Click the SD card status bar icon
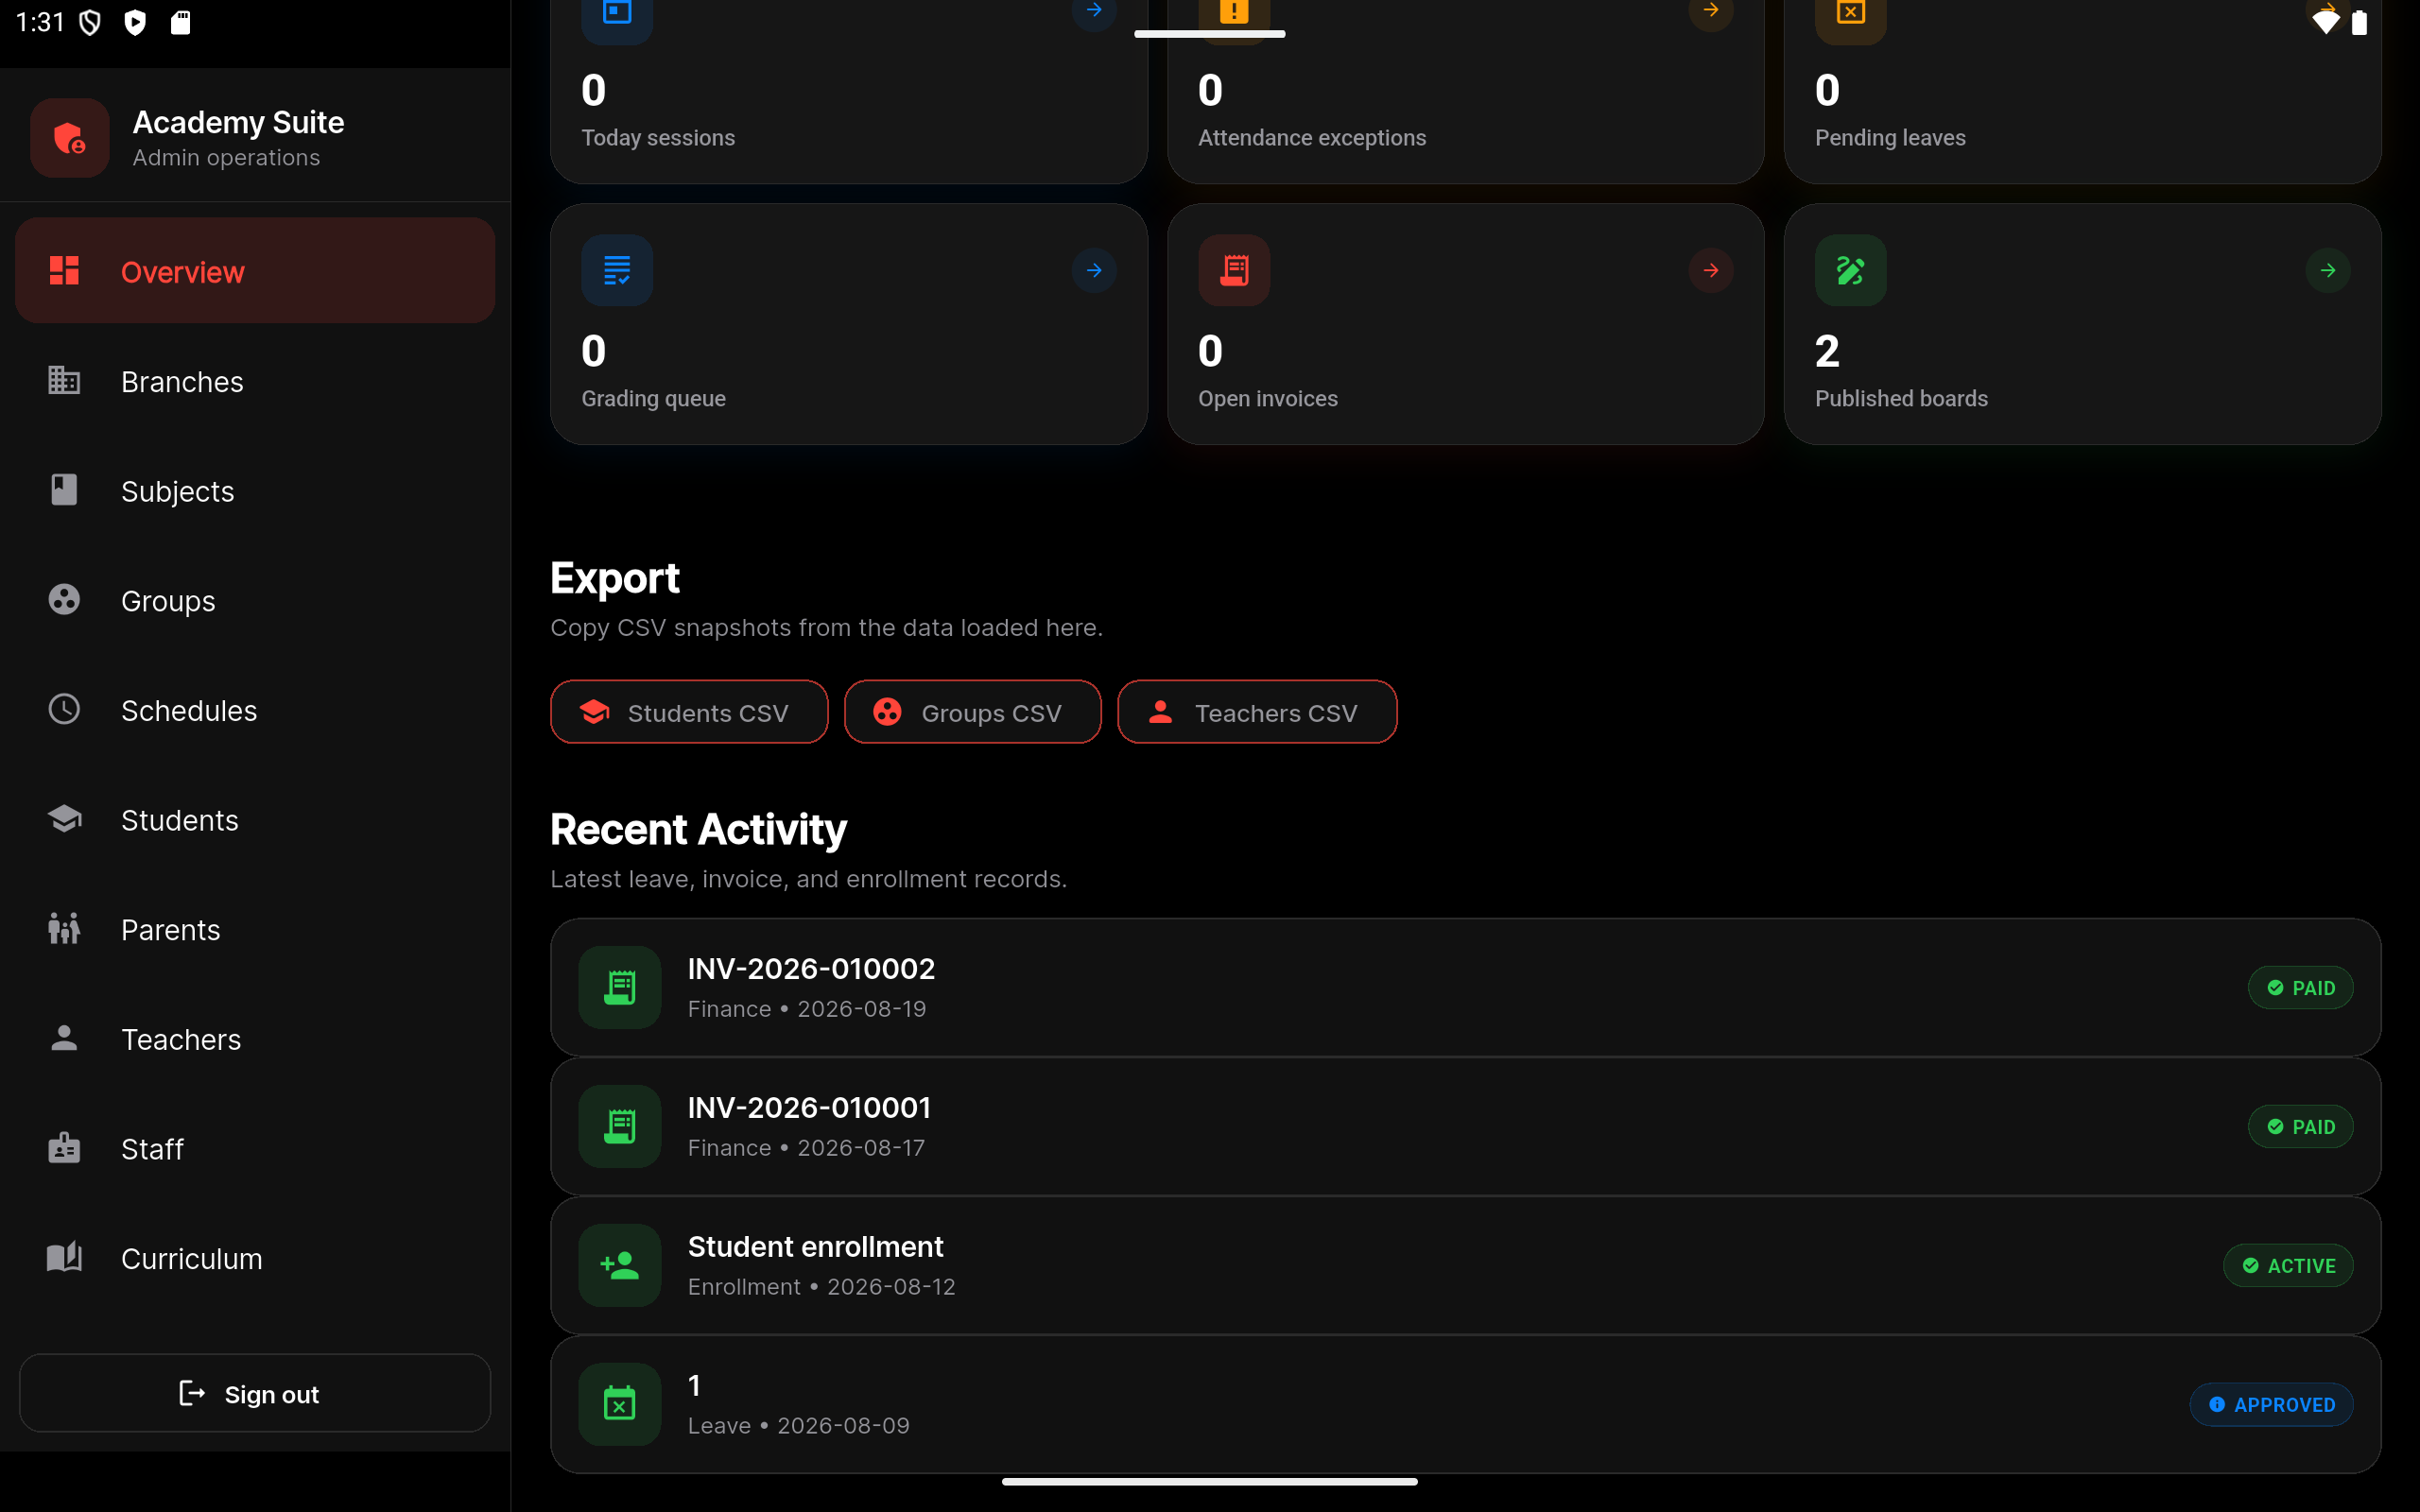2420x1512 pixels. (x=180, y=22)
